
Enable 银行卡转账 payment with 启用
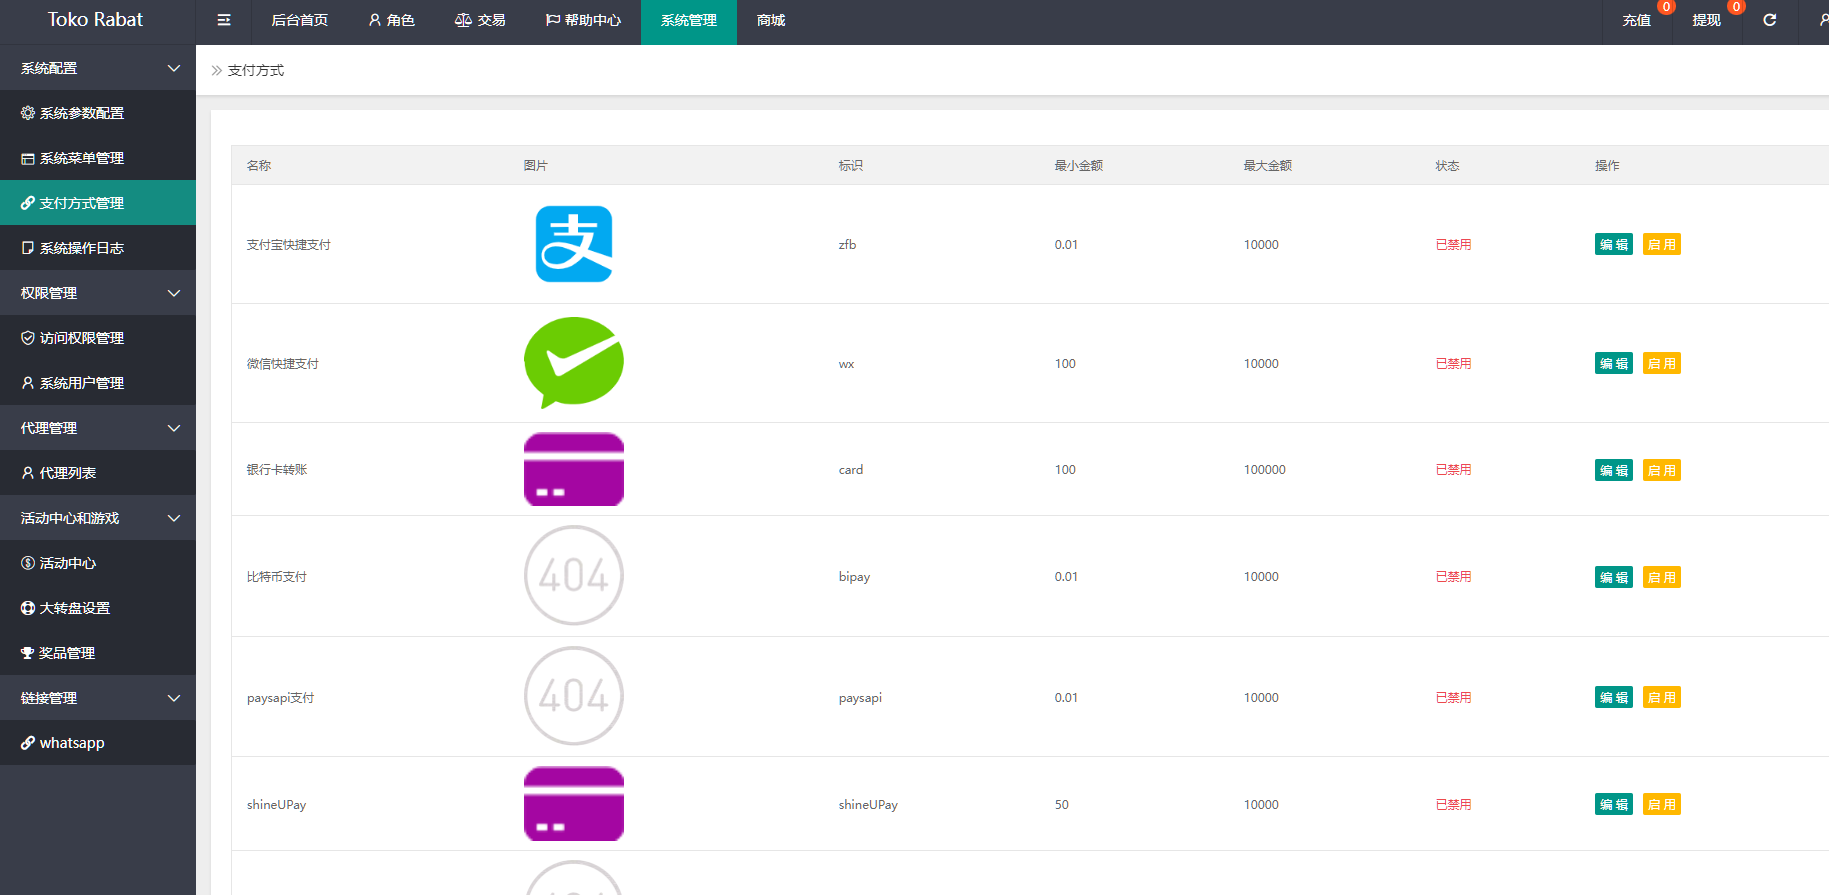pyautogui.click(x=1661, y=470)
